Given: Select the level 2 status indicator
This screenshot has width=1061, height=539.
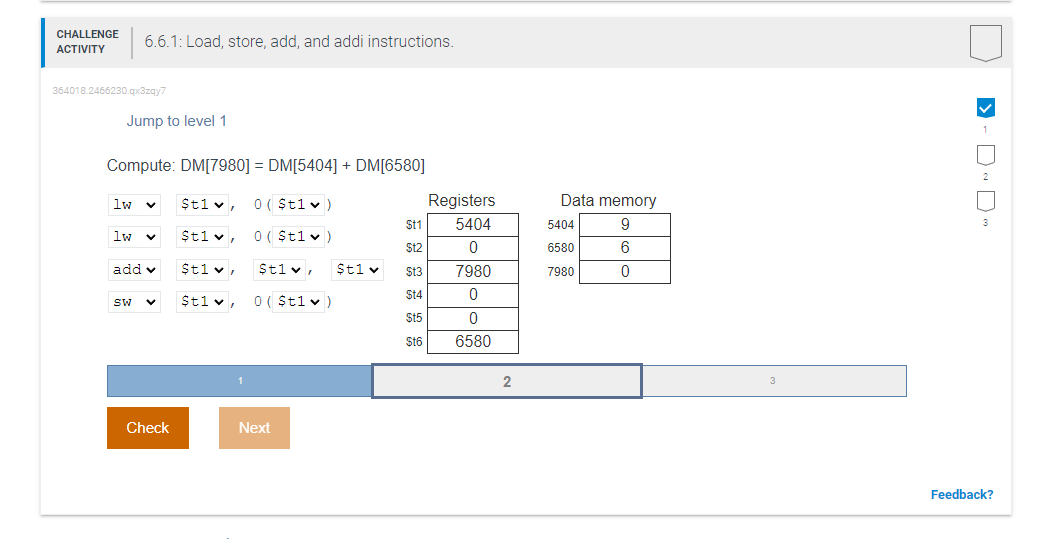Looking at the screenshot, I should 985,155.
